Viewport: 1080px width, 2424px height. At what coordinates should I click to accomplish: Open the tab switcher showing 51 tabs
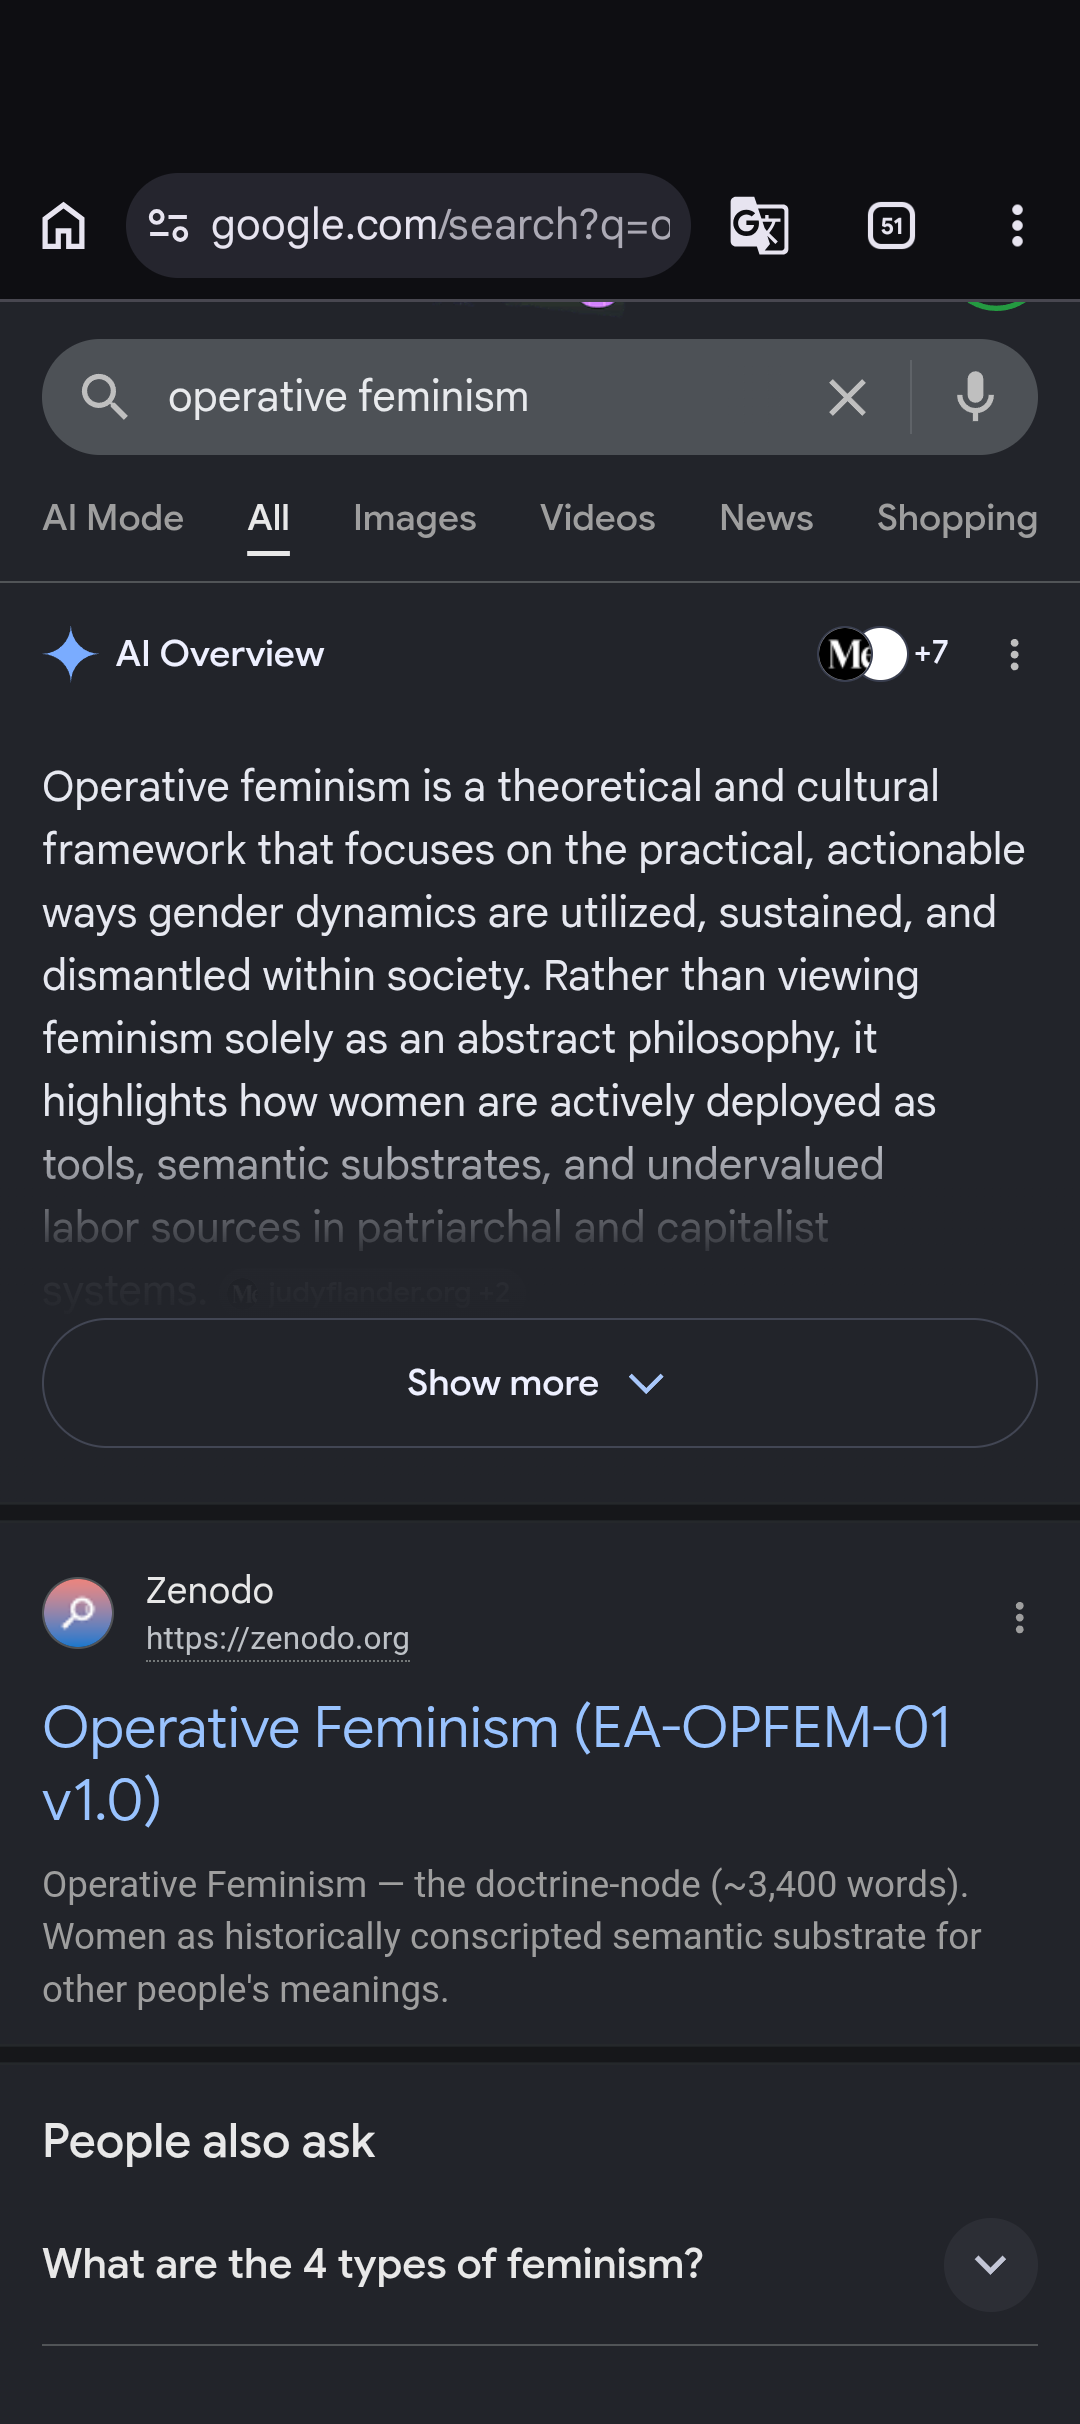tap(891, 226)
